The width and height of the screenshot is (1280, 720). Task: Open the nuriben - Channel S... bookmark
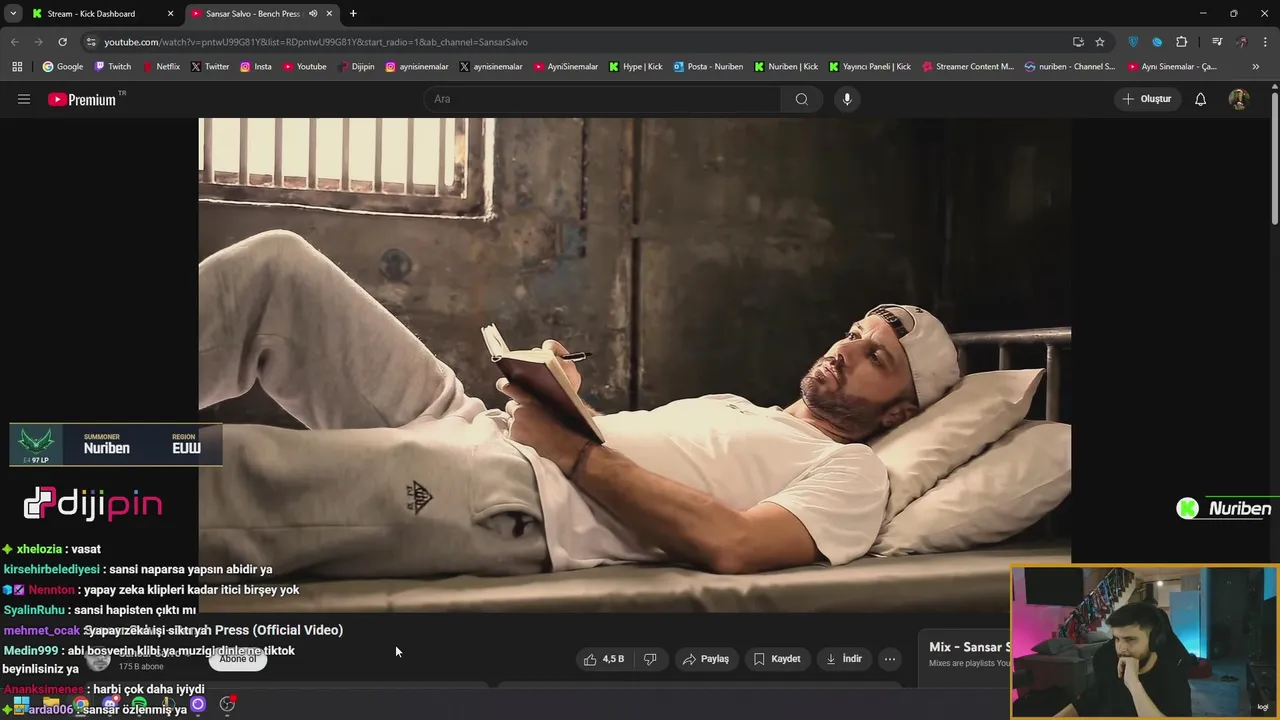click(x=1070, y=67)
